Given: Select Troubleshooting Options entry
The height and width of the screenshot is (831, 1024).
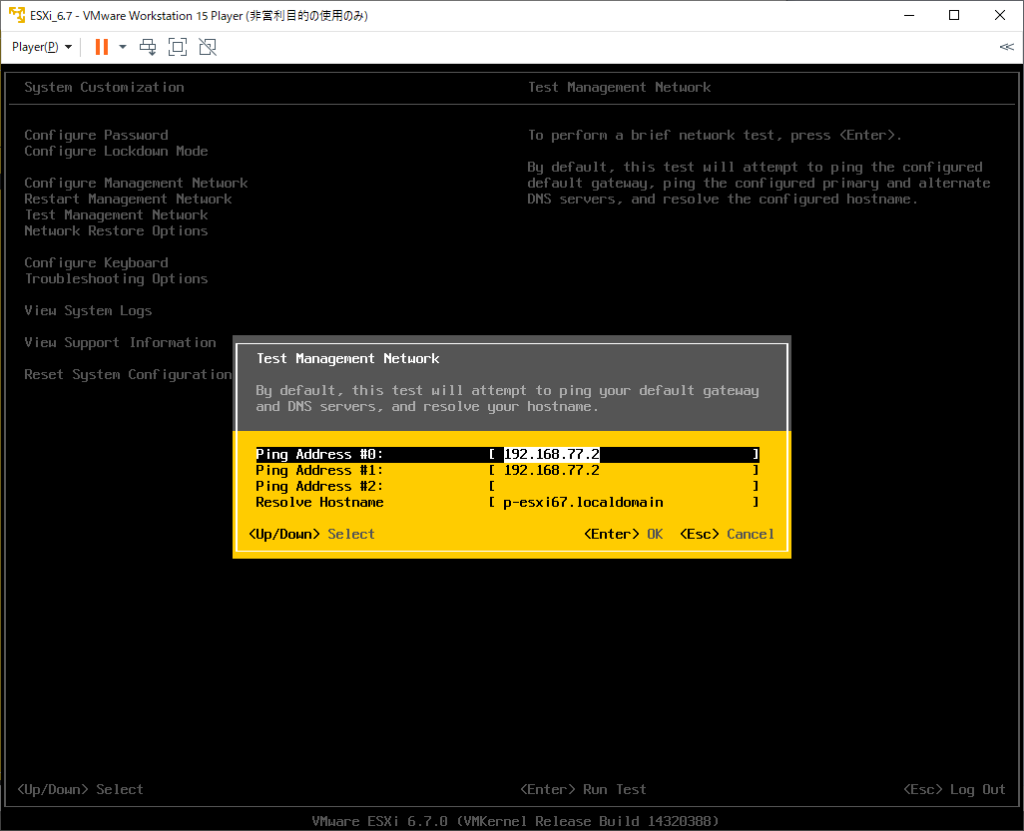Looking at the screenshot, I should pyautogui.click(x=116, y=279).
